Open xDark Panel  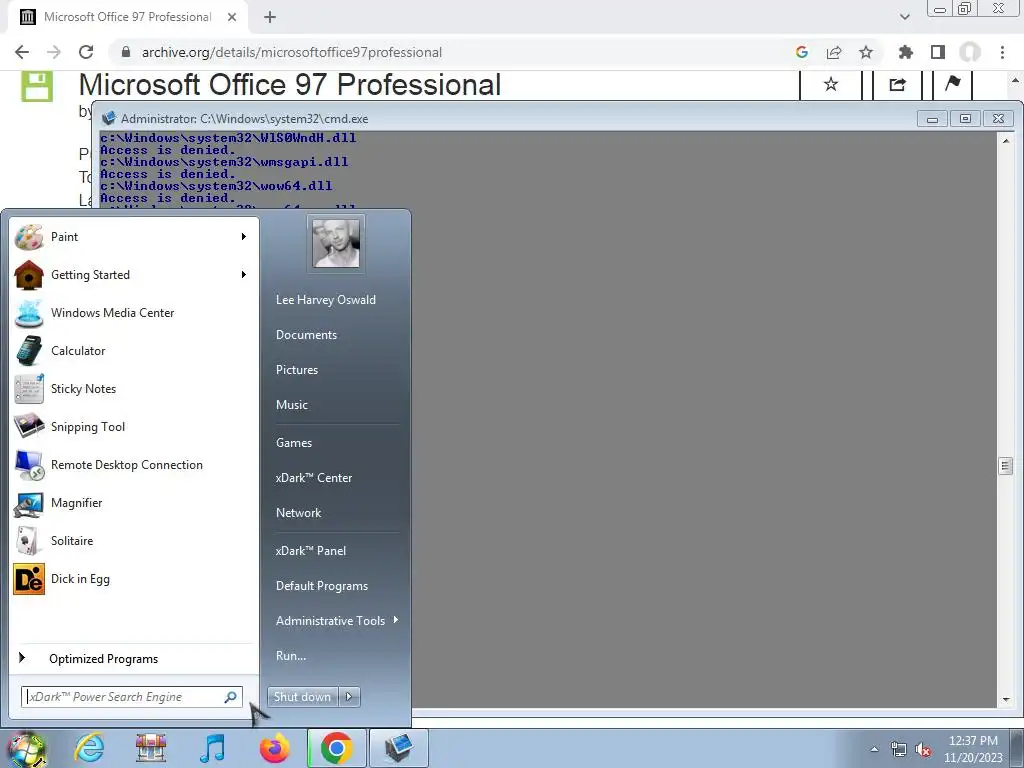click(311, 551)
